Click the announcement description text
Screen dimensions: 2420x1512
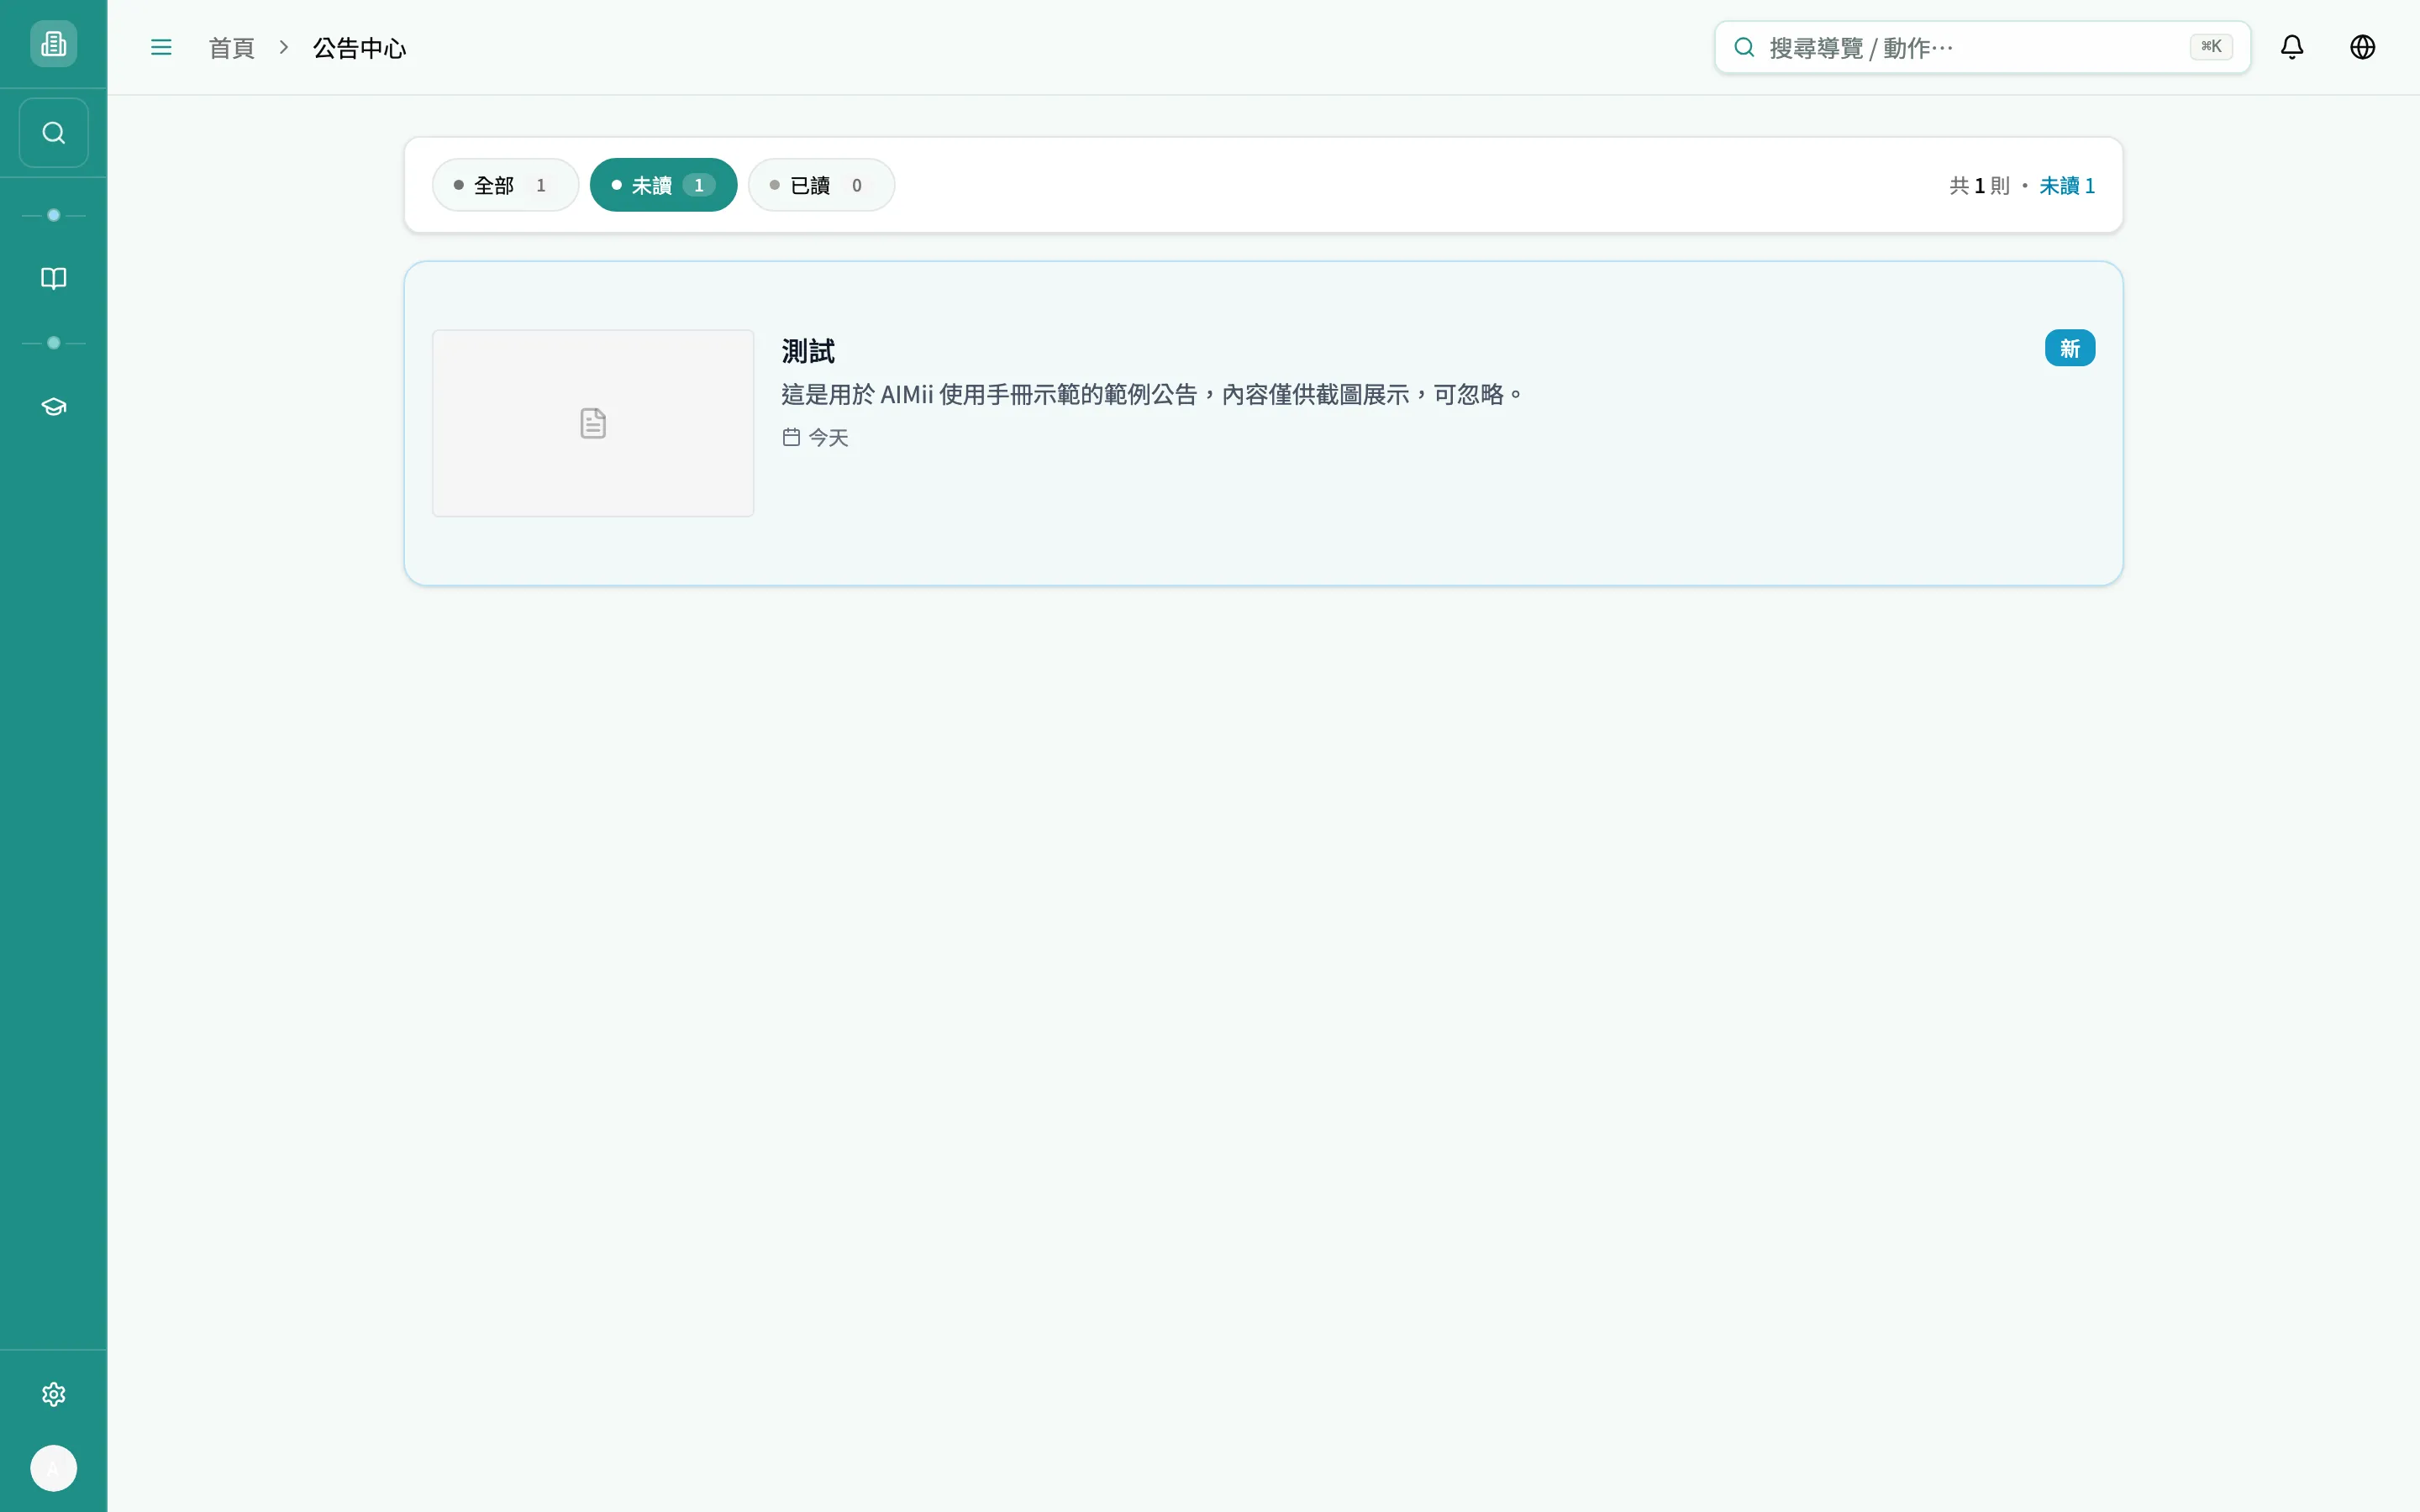click(1152, 395)
